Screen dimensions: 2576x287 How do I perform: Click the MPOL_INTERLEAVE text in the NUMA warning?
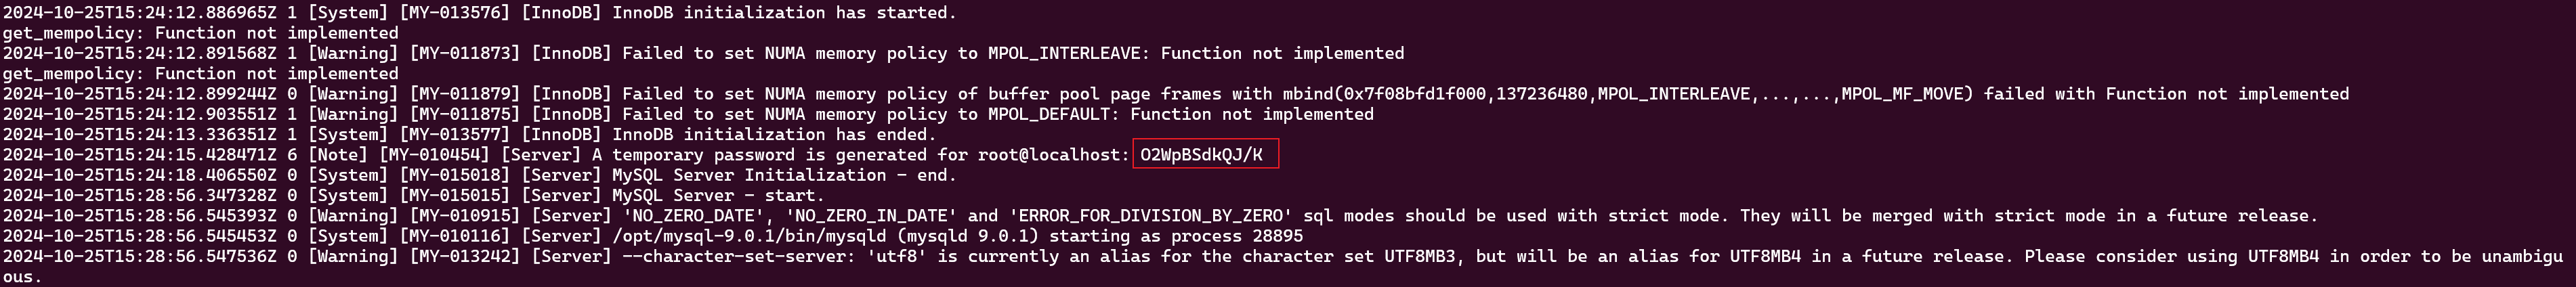click(1064, 53)
